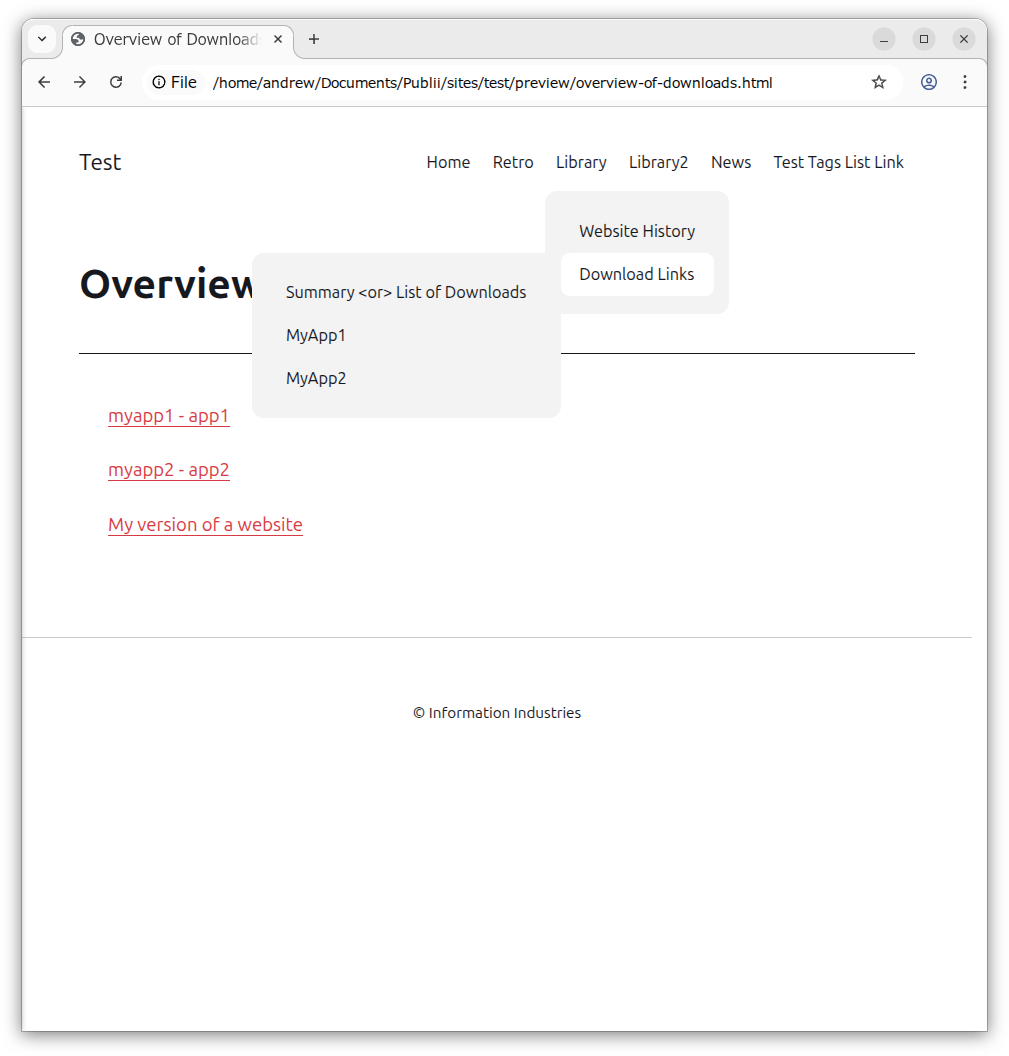Click the browser back arrow
Screen dimensions: 1009x1056
pos(44,82)
